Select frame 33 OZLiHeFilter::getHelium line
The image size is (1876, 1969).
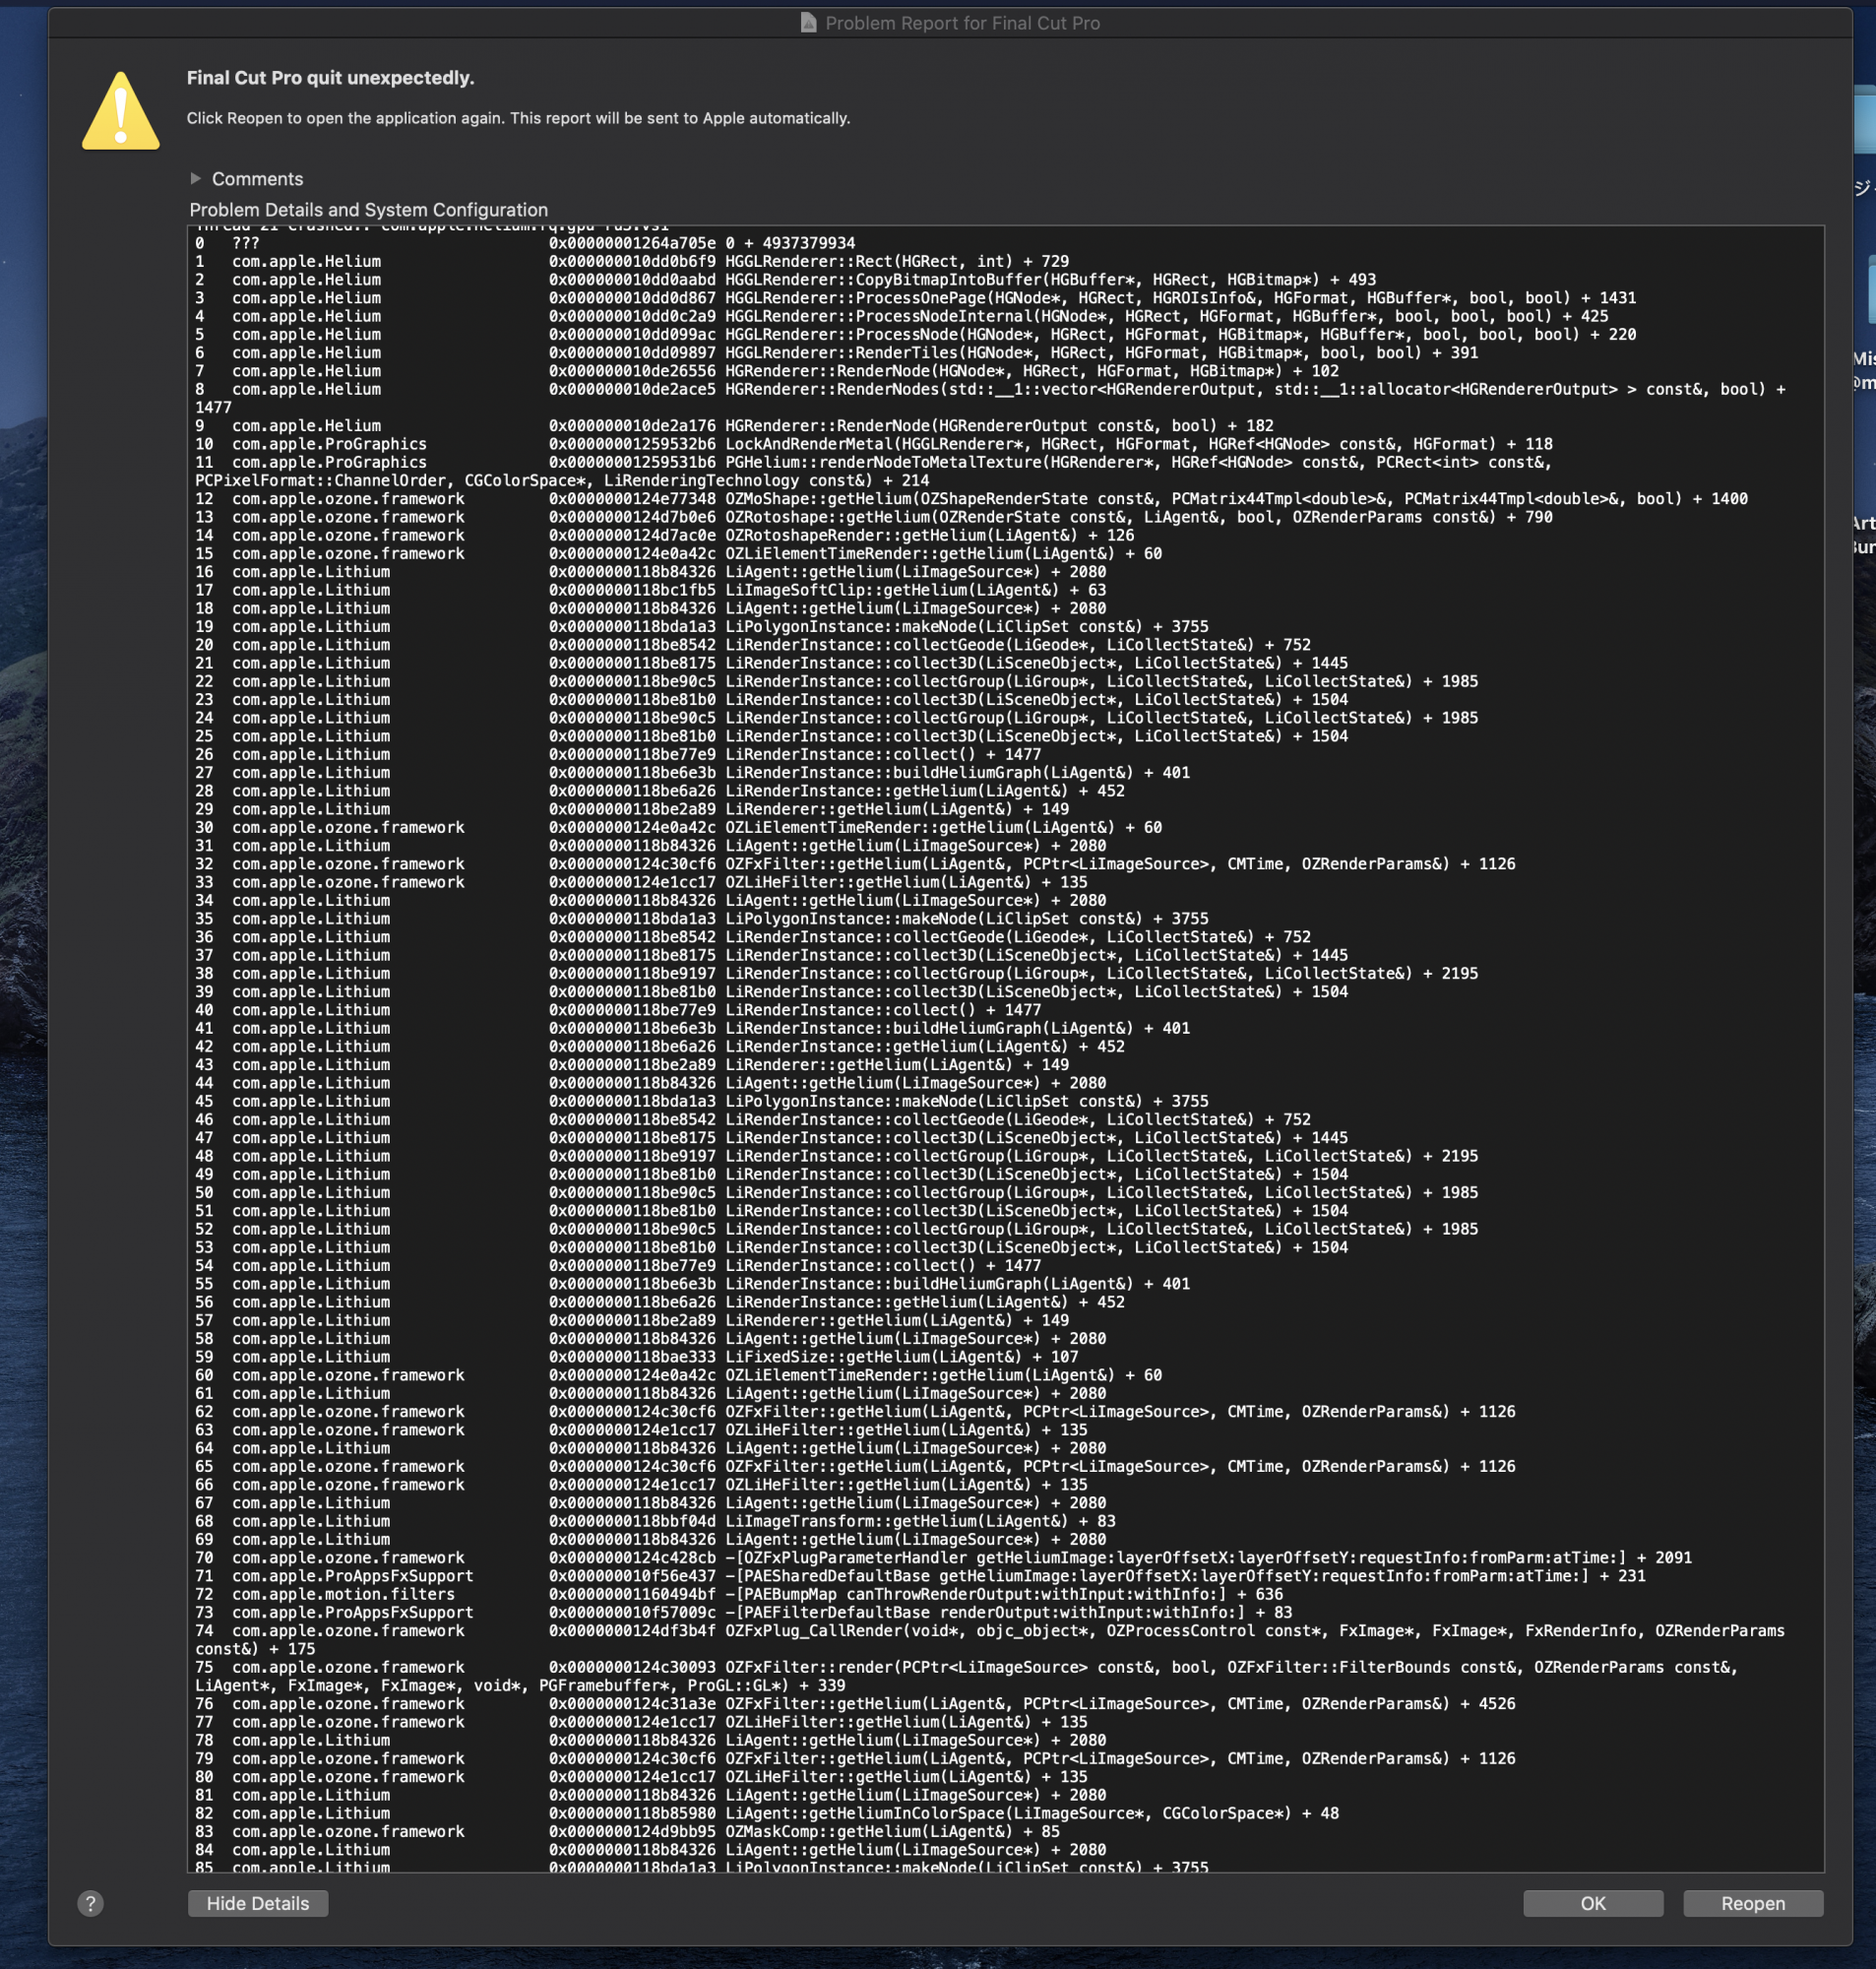click(641, 882)
